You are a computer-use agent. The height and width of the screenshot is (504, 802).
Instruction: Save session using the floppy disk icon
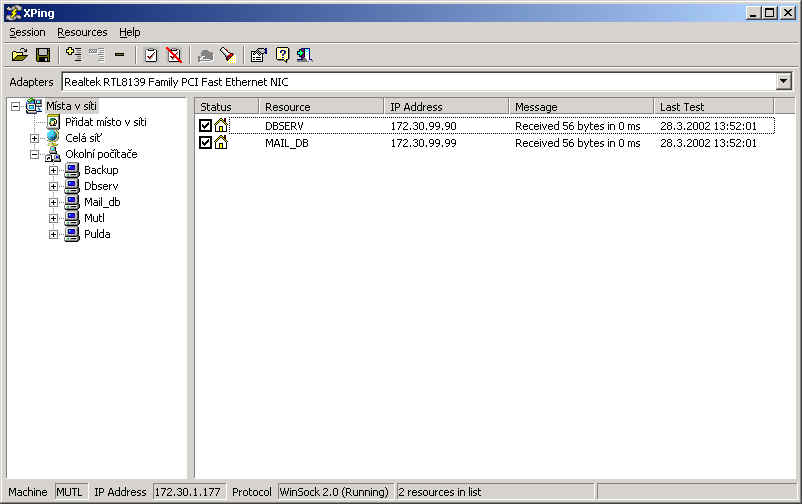point(43,55)
